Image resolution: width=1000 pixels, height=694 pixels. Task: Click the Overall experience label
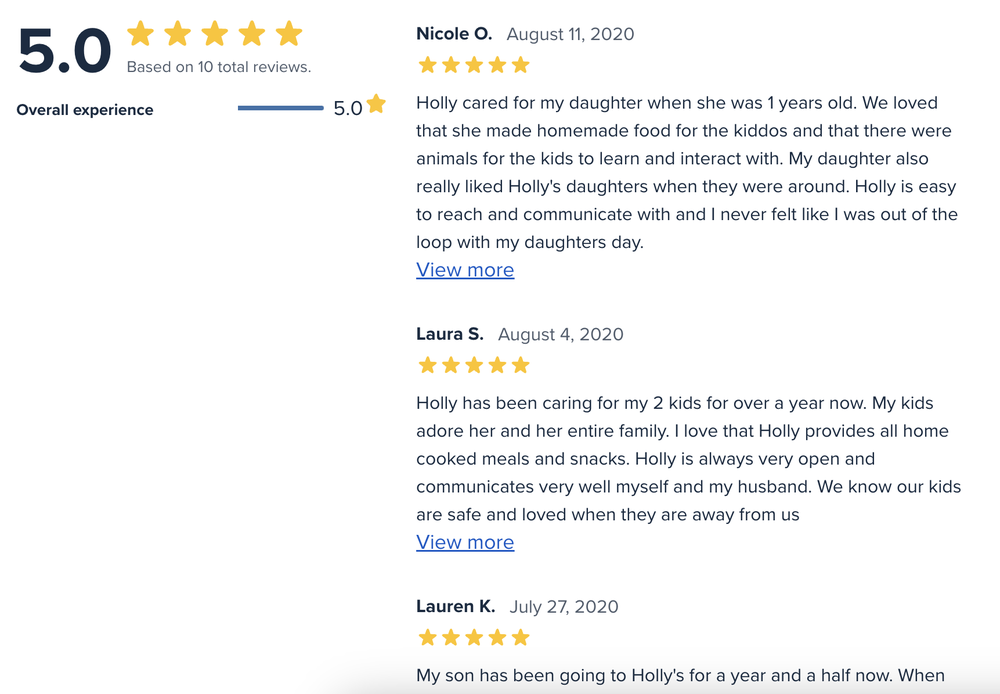click(85, 110)
